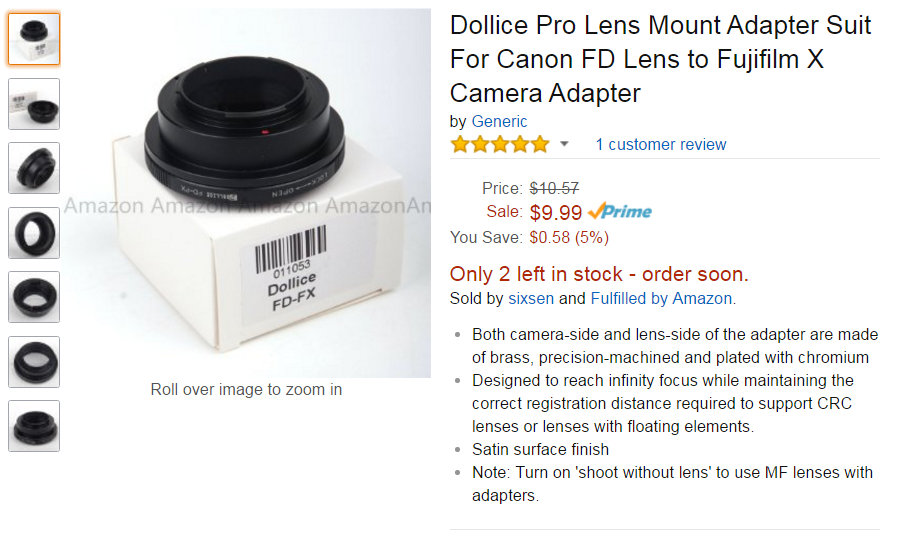Image resolution: width=907 pixels, height=535 pixels.
Task: Expand the star rating dropdown arrow
Action: [x=564, y=145]
